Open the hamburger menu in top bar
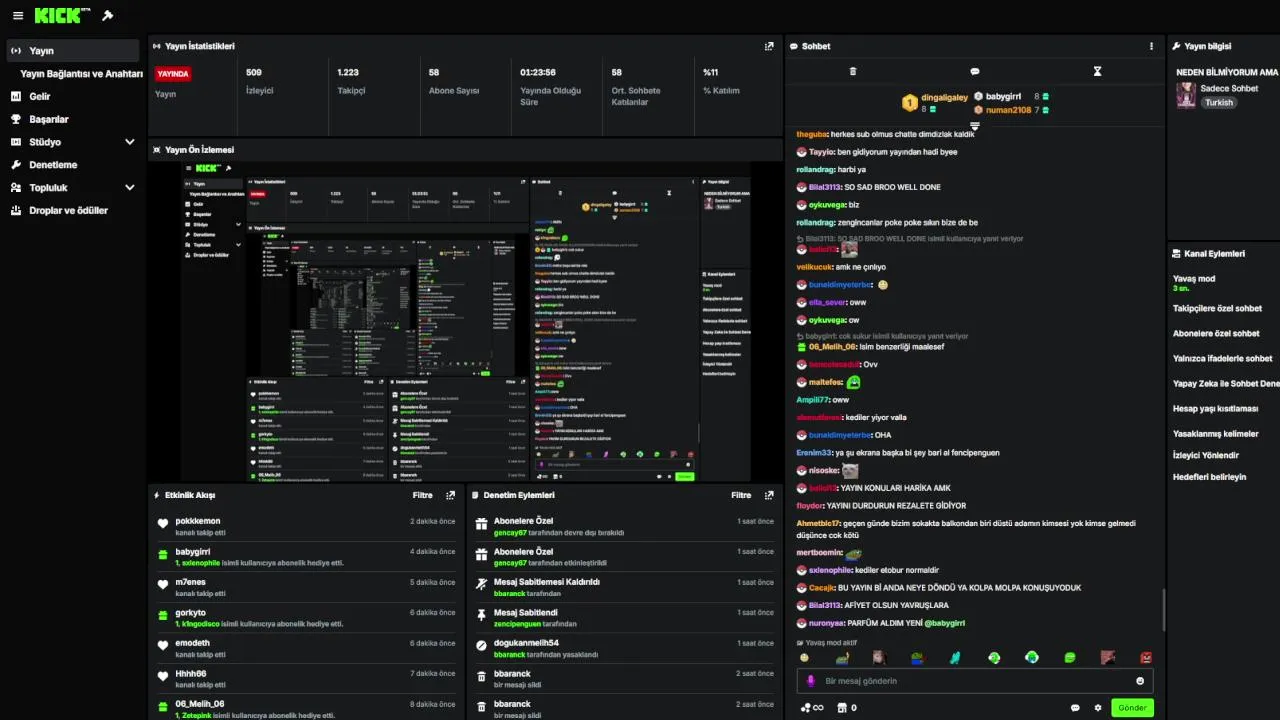Viewport: 1280px width, 720px height. (x=17, y=16)
